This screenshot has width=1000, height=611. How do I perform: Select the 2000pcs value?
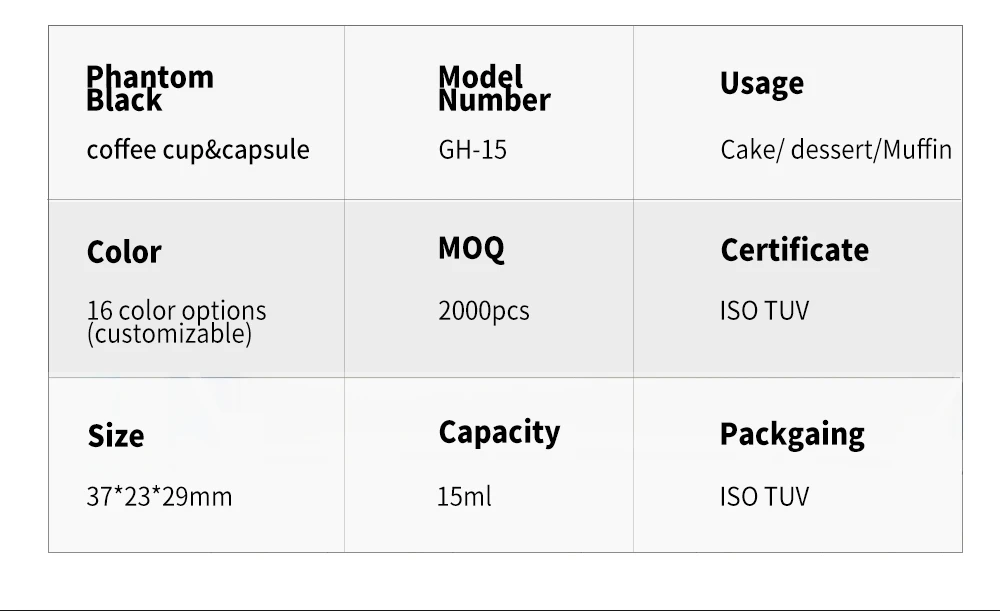(x=484, y=311)
